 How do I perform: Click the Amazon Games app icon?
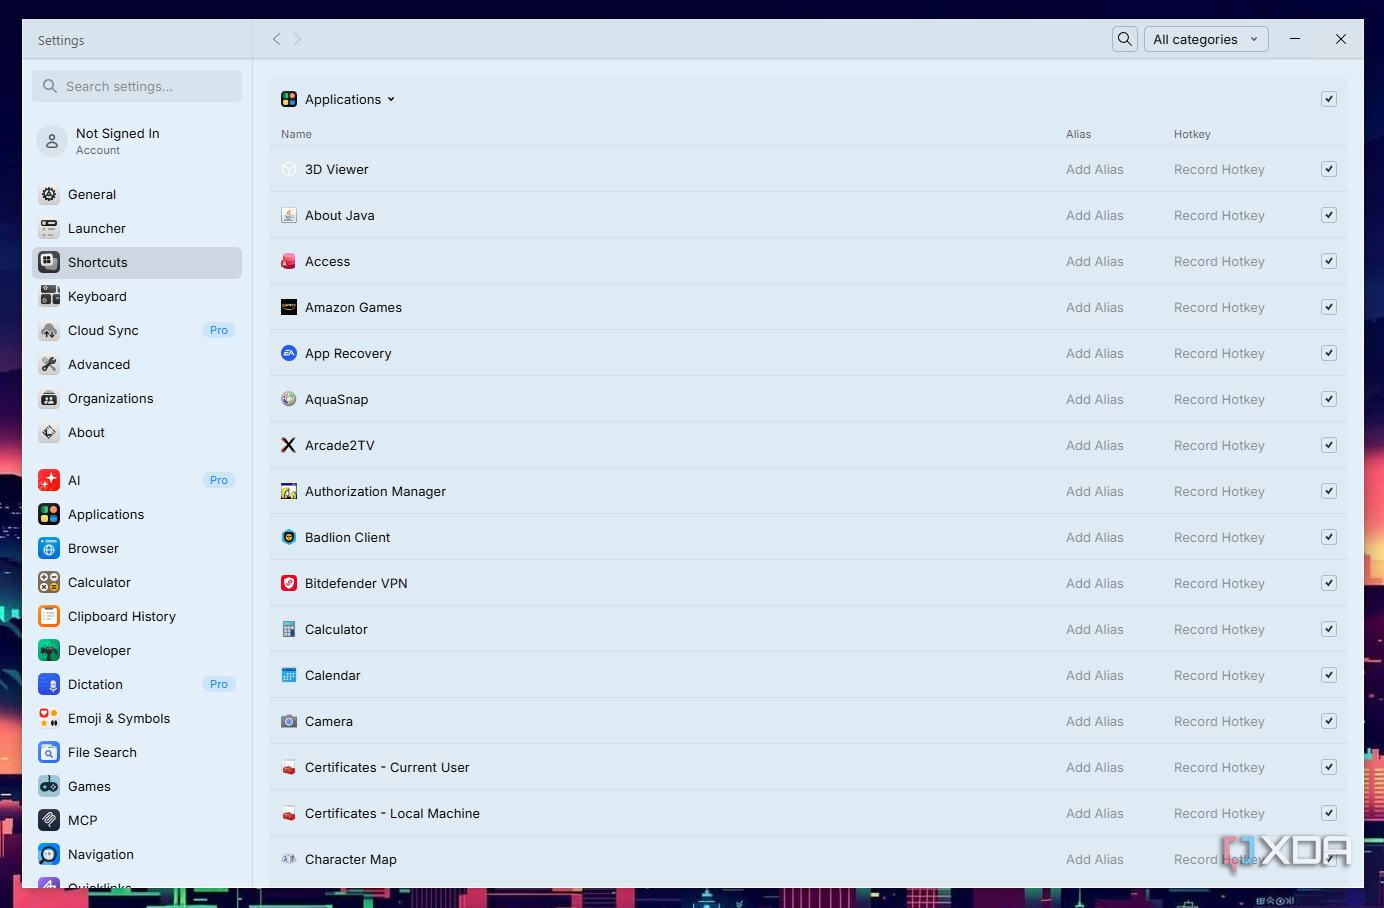289,307
